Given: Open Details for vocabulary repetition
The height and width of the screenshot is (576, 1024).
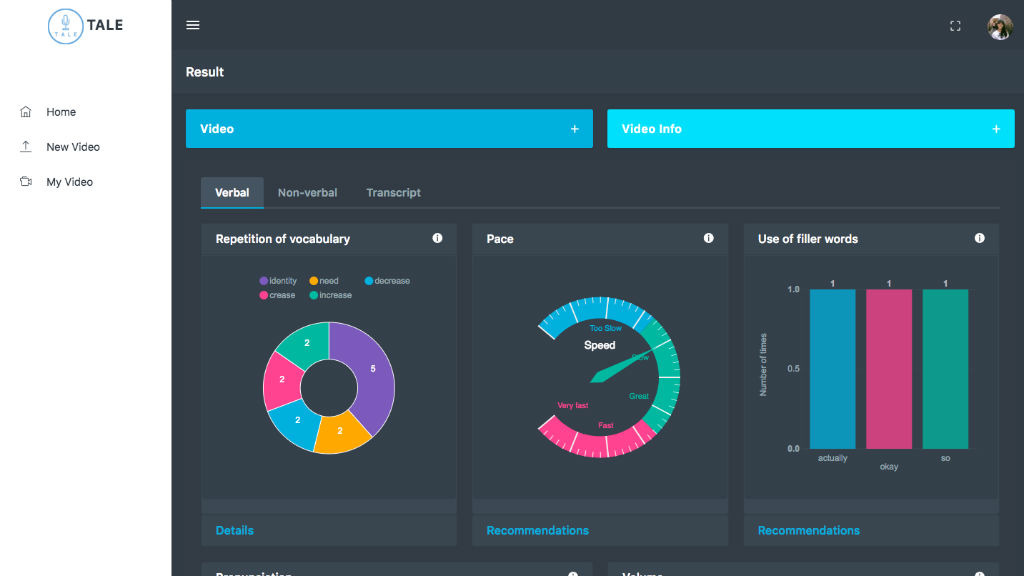Looking at the screenshot, I should (235, 530).
